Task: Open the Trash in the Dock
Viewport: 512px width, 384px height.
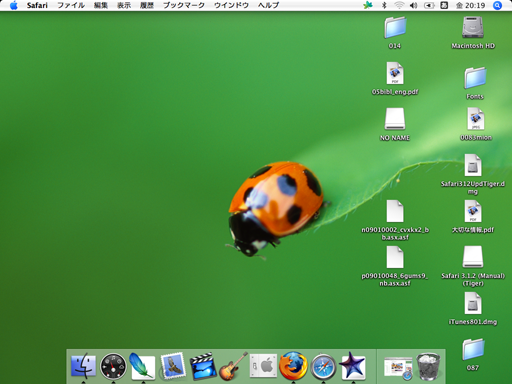Action: click(x=428, y=366)
